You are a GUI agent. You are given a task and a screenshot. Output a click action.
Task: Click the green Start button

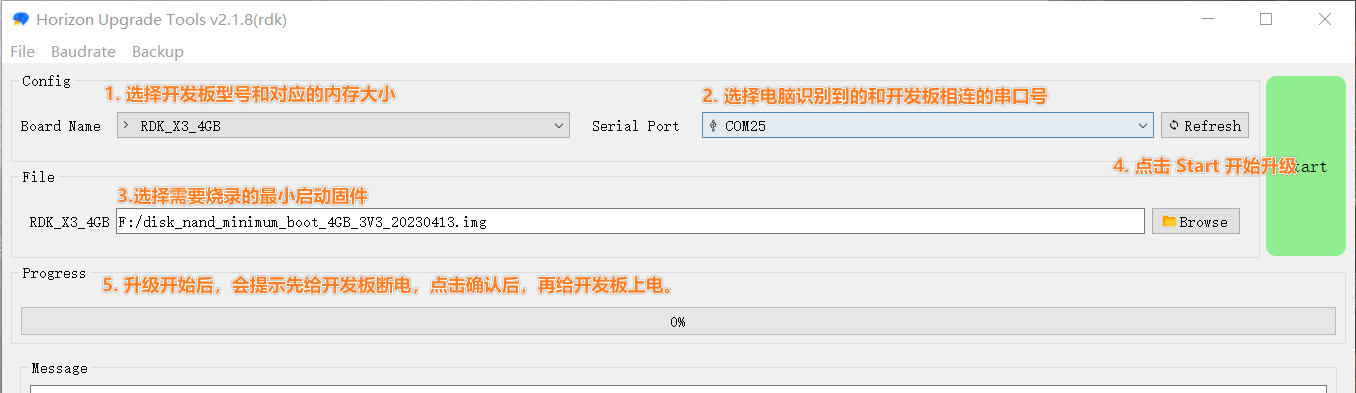(1306, 166)
